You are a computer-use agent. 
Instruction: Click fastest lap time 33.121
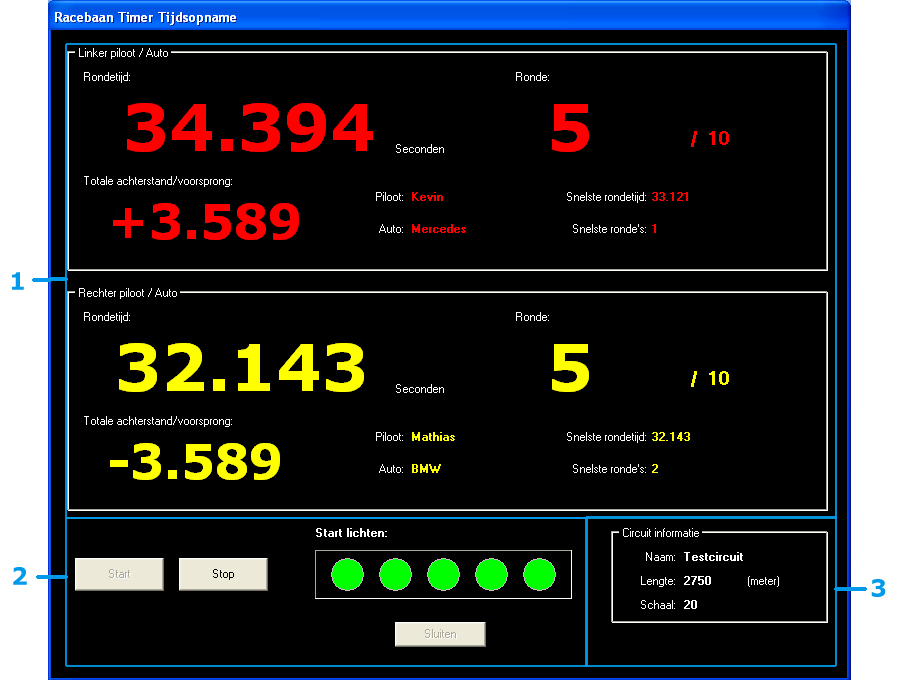[670, 197]
